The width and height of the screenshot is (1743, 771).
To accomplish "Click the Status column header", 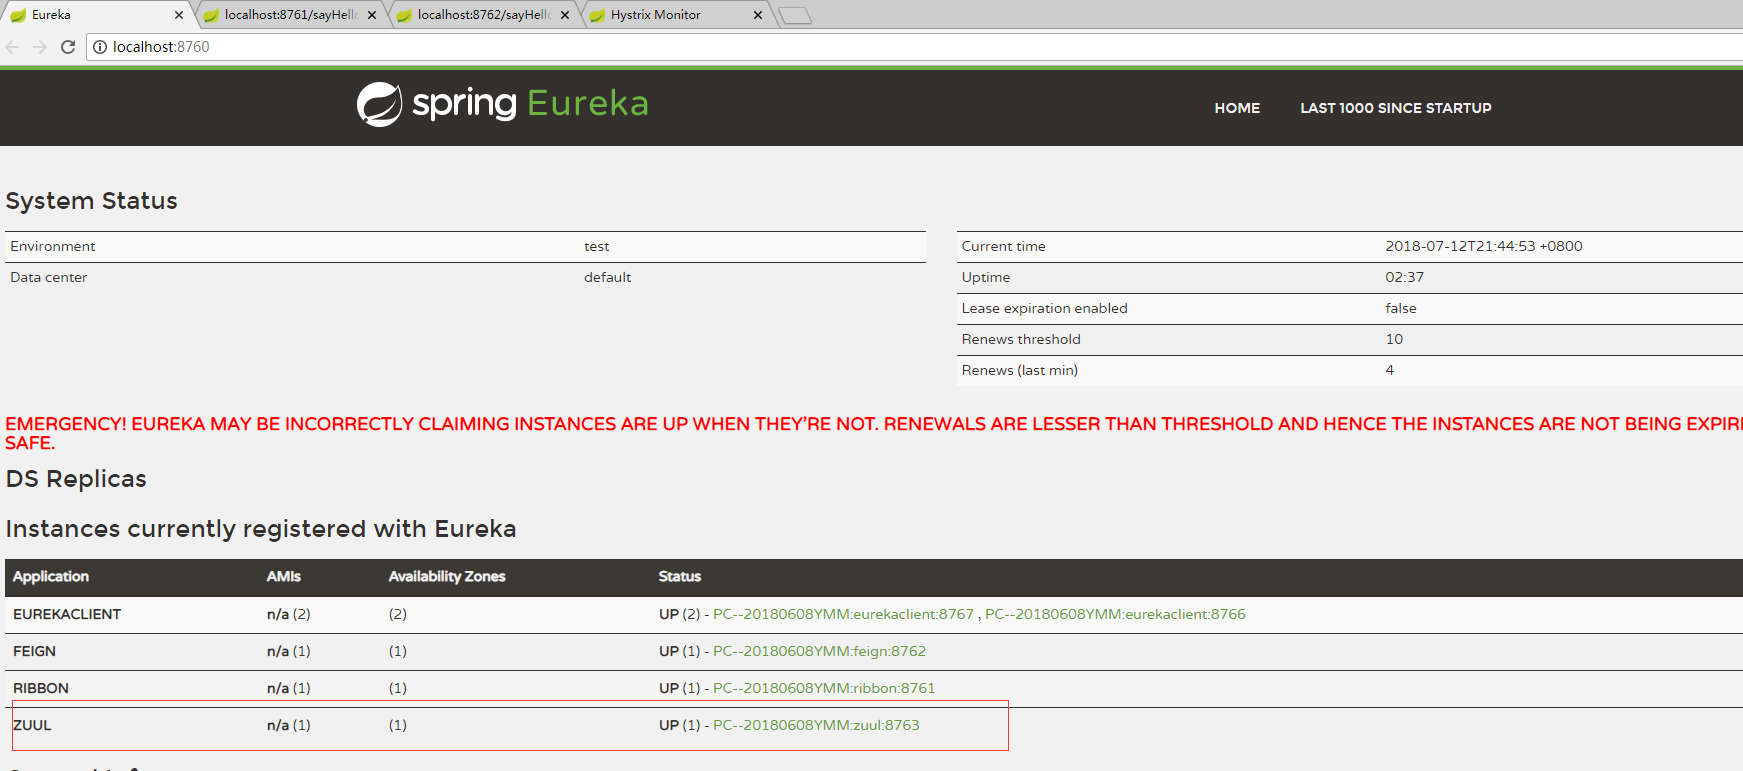I will (x=680, y=577).
